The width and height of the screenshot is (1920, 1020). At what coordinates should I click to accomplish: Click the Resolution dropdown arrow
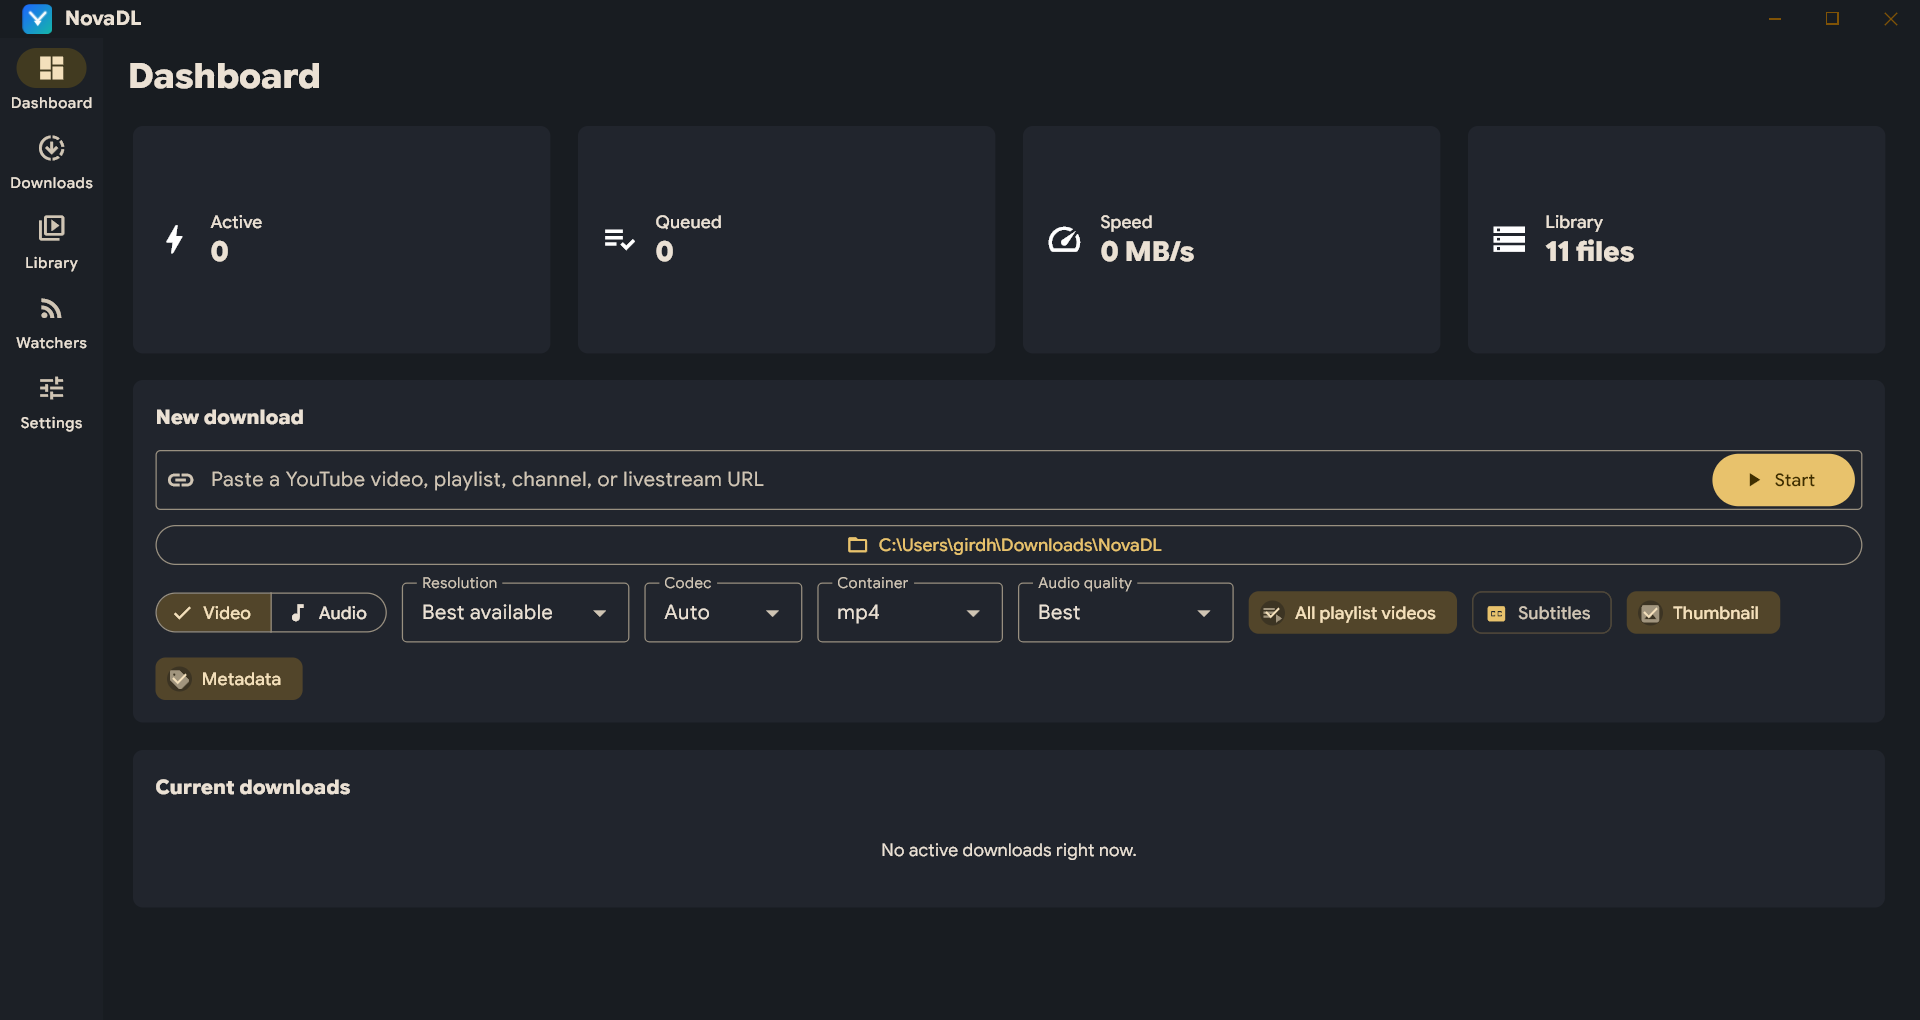pos(600,613)
